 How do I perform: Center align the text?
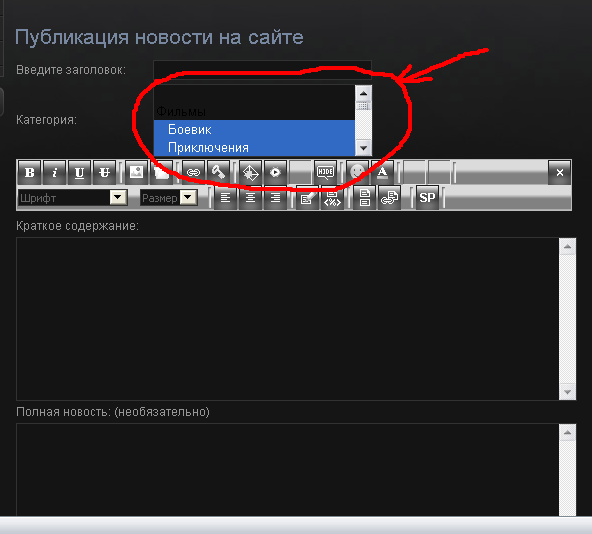tap(250, 197)
